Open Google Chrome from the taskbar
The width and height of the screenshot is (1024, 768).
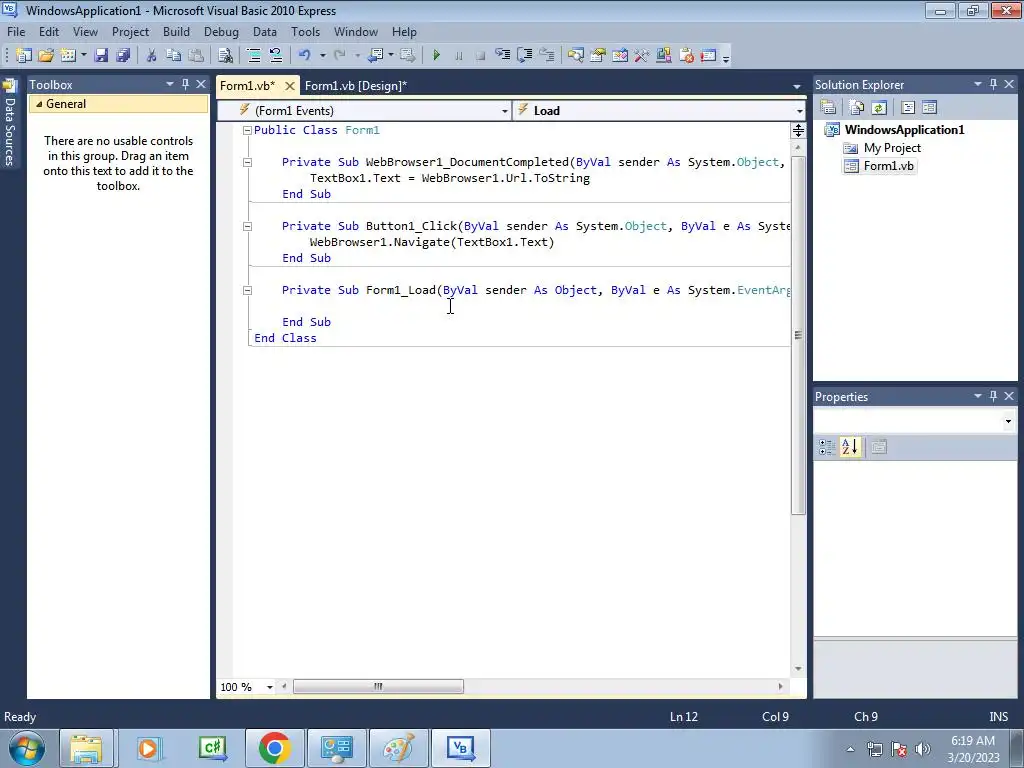click(274, 748)
